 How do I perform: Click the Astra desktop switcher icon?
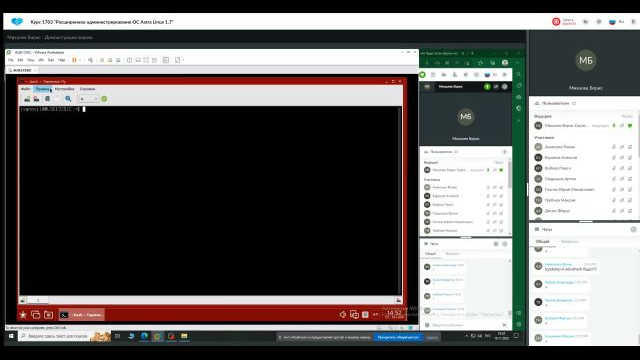coord(36,315)
